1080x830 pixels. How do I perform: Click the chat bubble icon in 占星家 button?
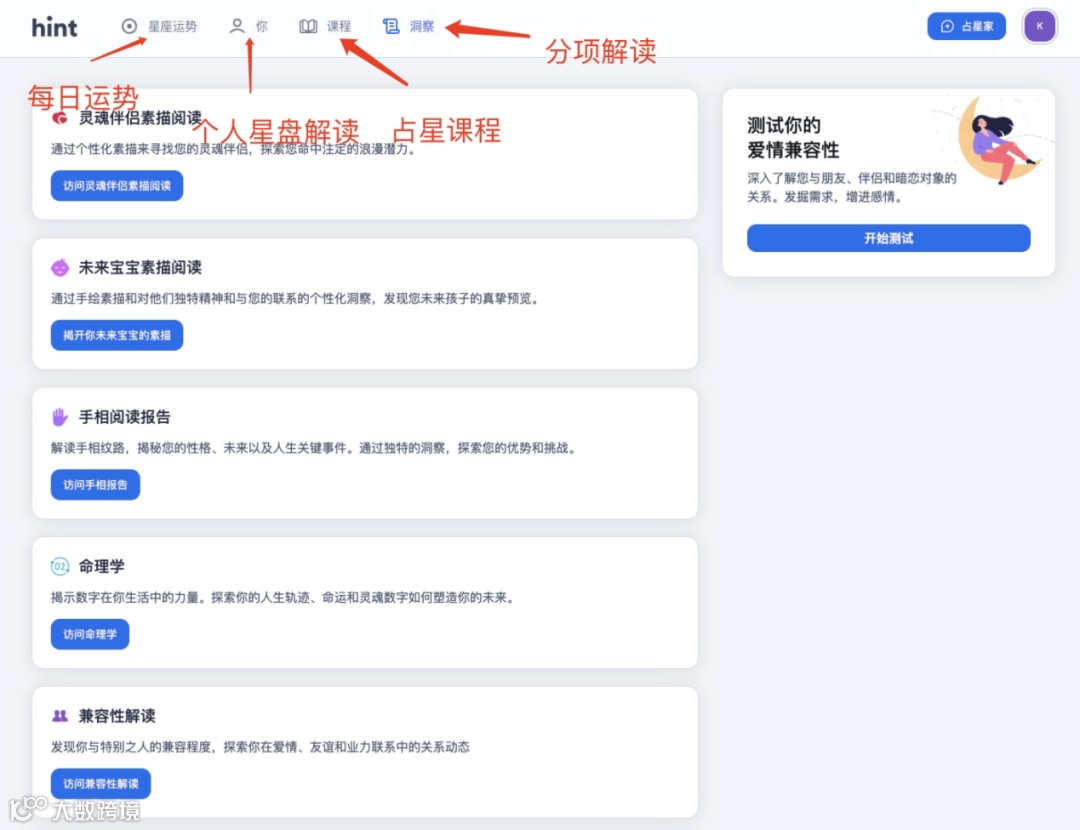point(947,26)
